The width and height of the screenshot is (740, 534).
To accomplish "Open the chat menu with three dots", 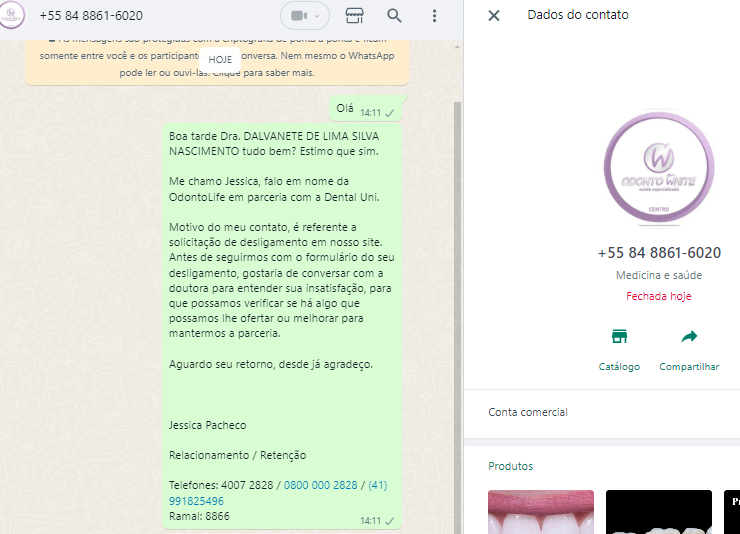I will (434, 16).
